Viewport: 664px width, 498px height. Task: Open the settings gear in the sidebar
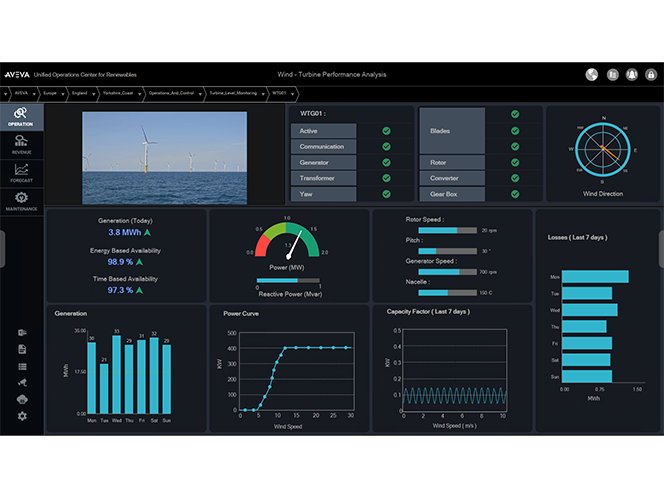click(22, 416)
